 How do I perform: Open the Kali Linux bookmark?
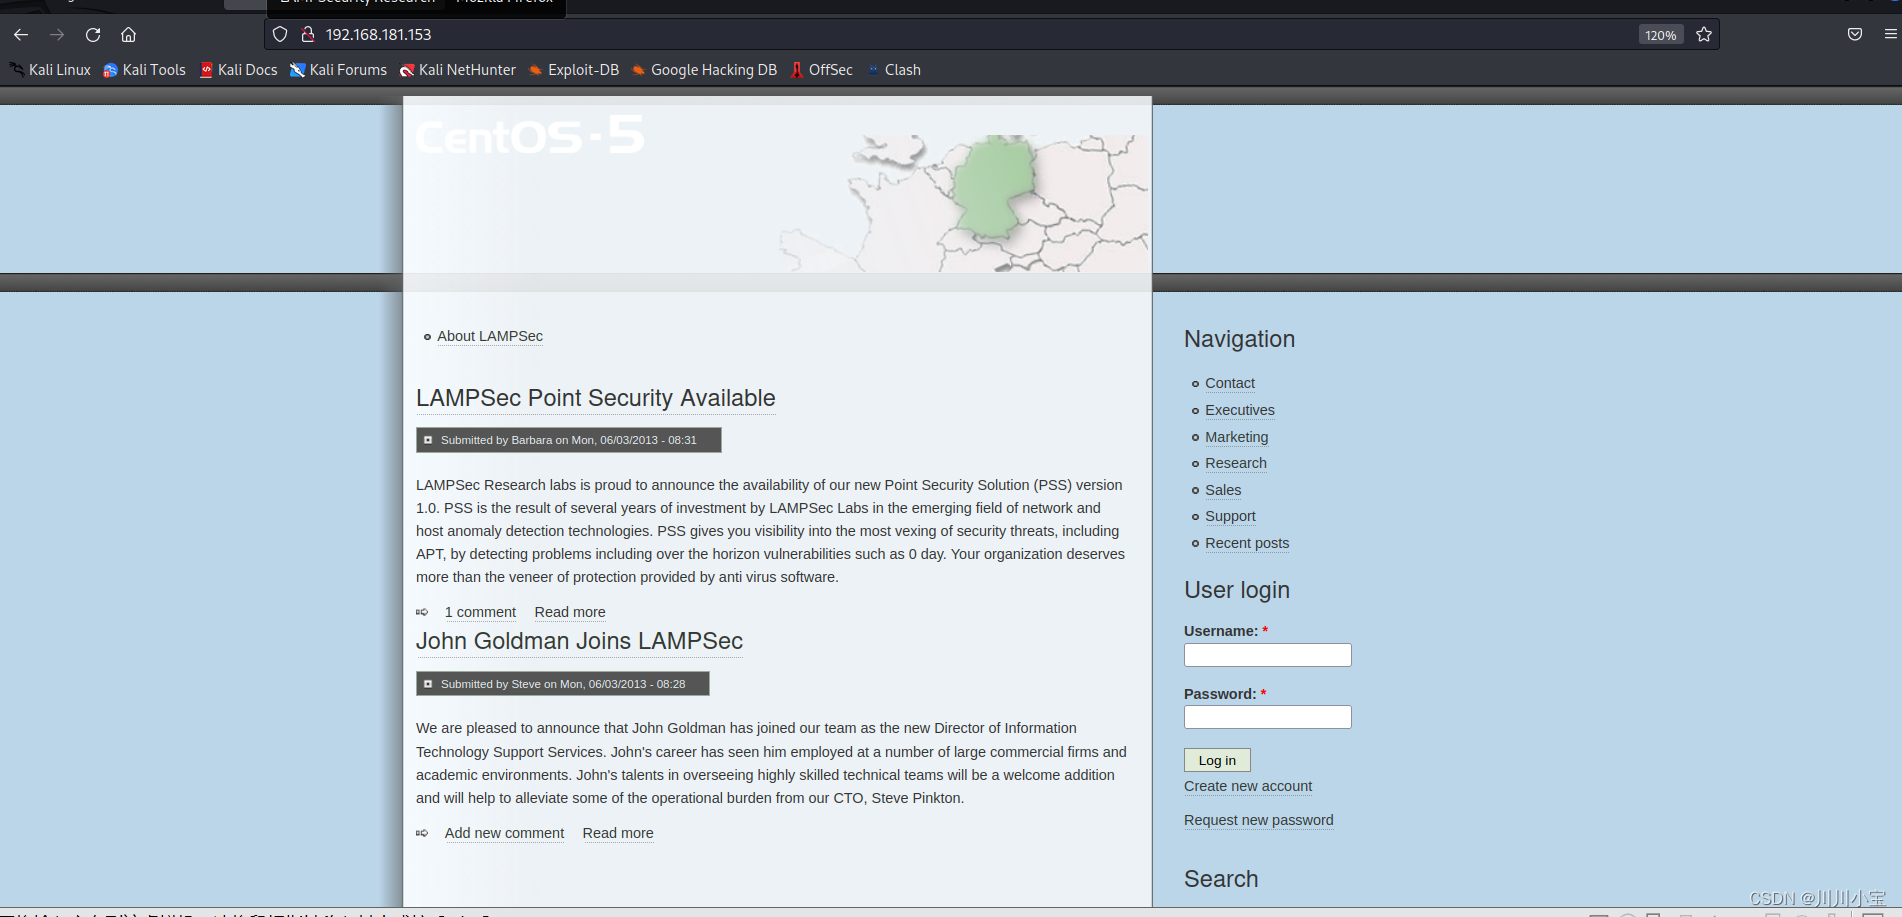pos(50,70)
